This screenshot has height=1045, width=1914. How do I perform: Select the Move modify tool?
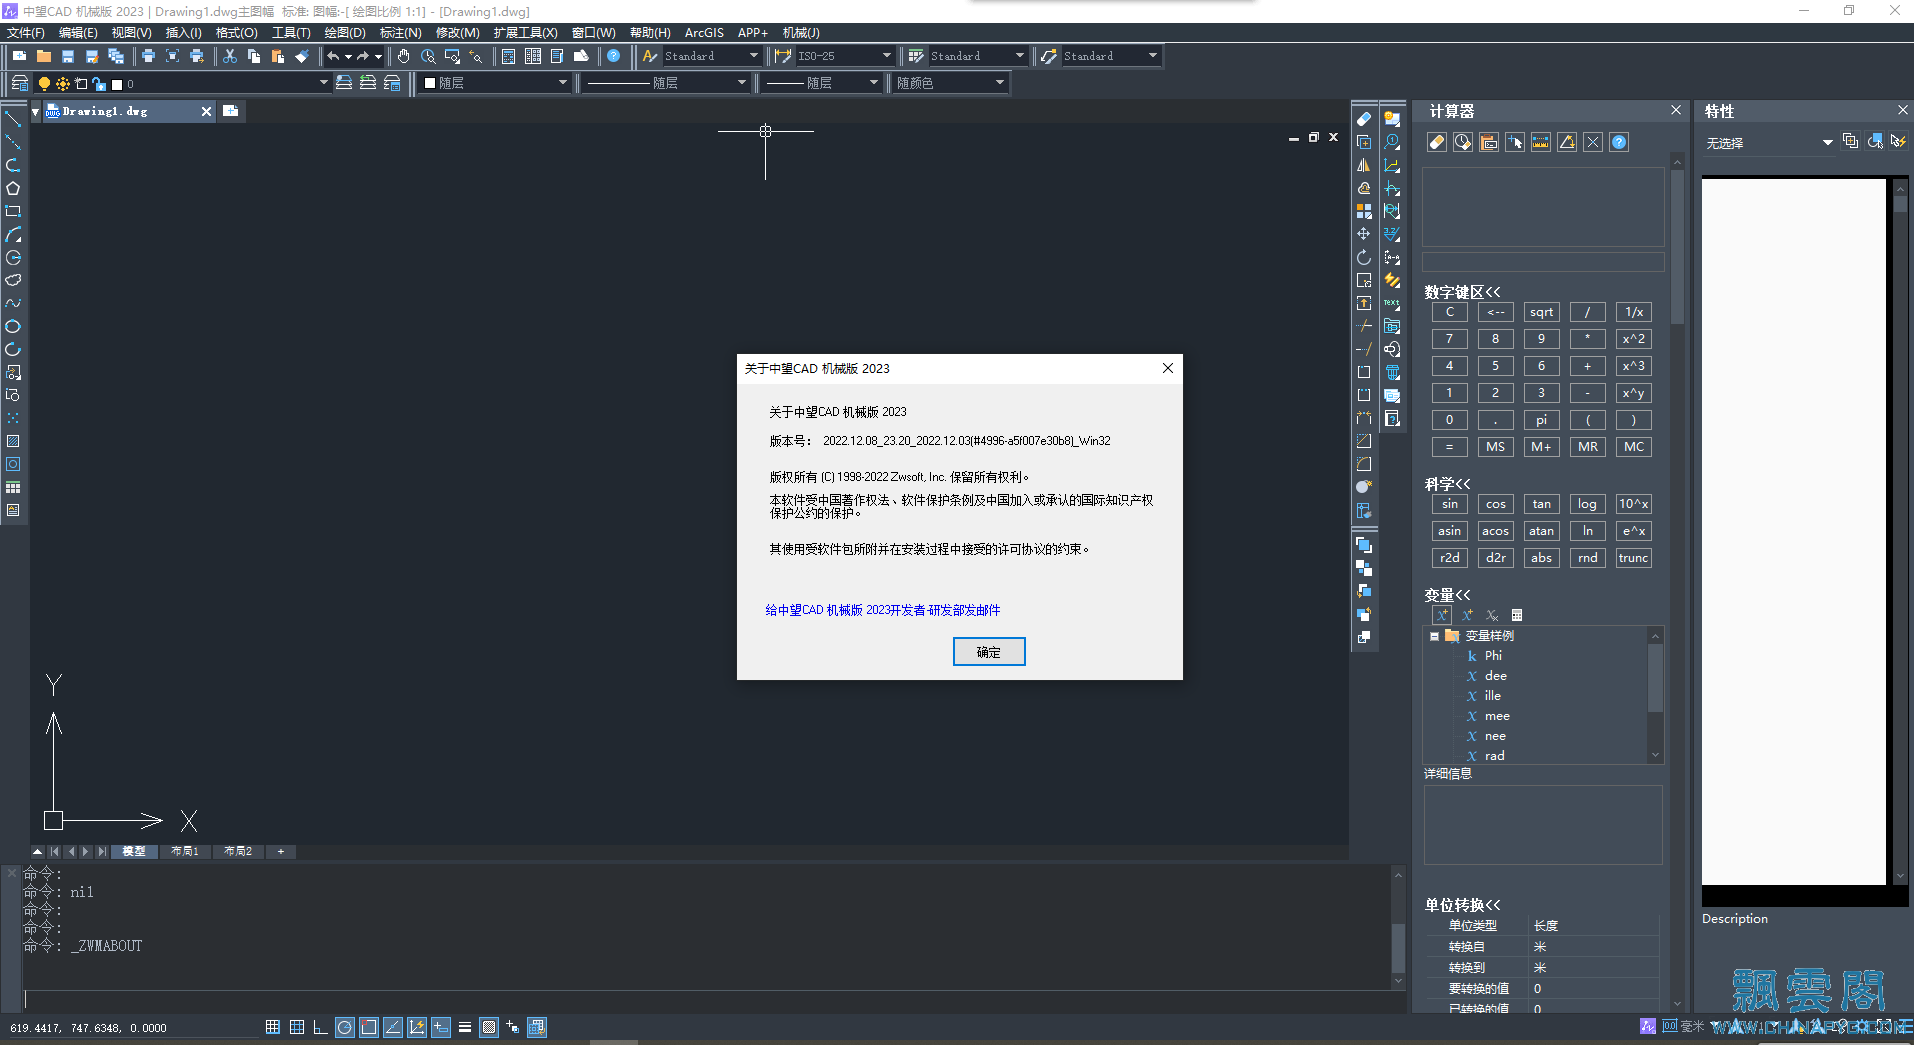1364,234
